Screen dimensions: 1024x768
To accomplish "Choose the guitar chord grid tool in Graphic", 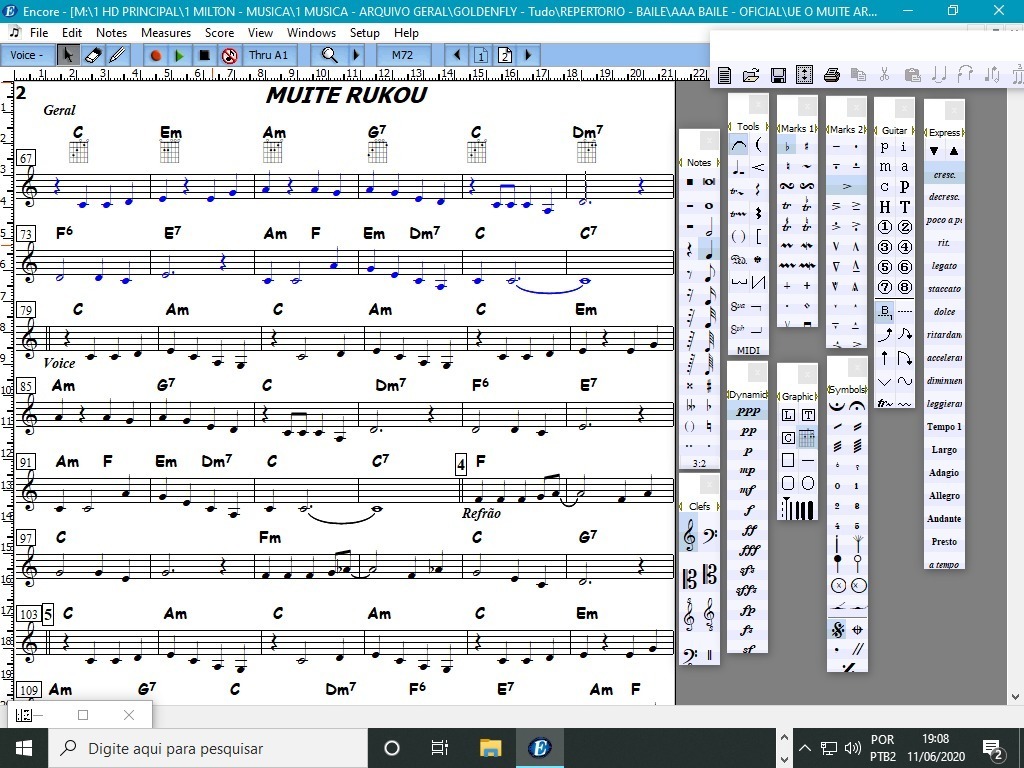I will 808,438.
